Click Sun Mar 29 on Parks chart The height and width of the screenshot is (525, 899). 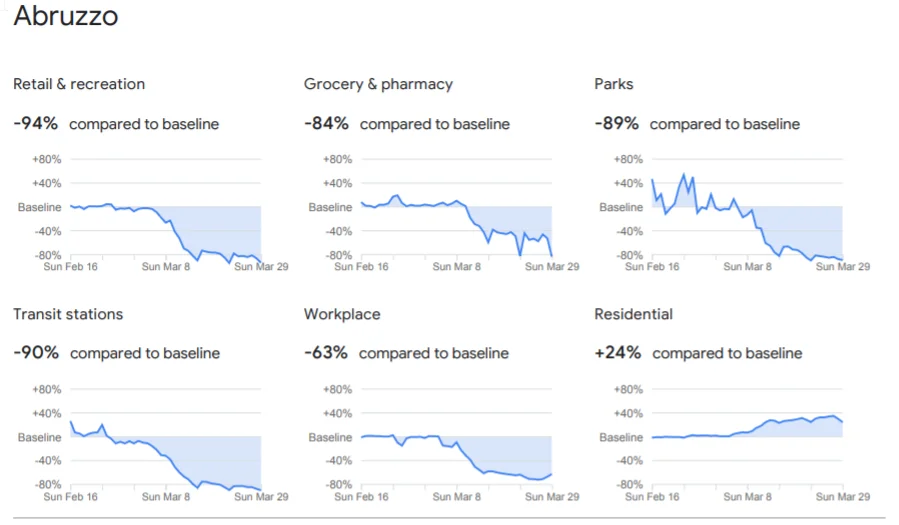click(843, 267)
